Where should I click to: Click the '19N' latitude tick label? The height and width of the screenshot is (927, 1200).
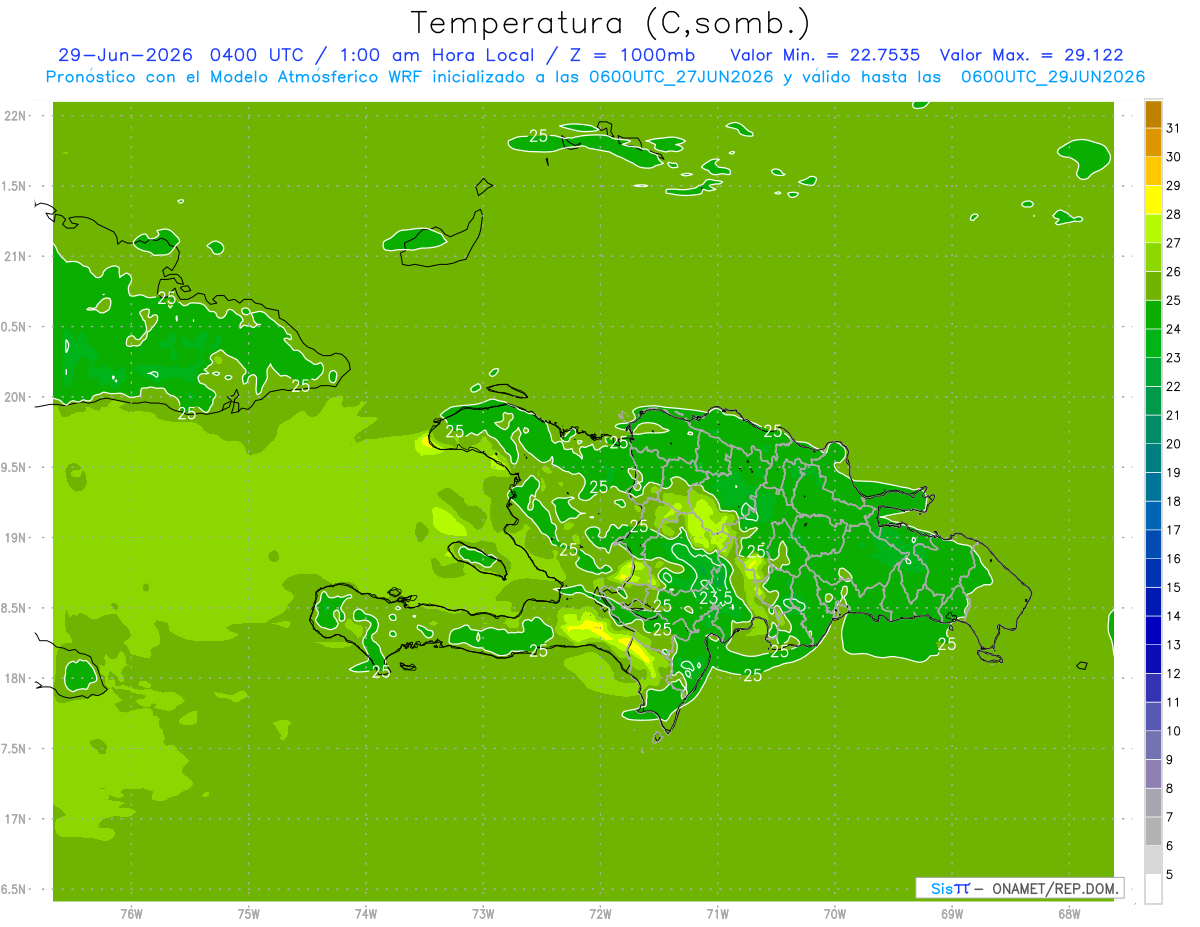(x=15, y=538)
